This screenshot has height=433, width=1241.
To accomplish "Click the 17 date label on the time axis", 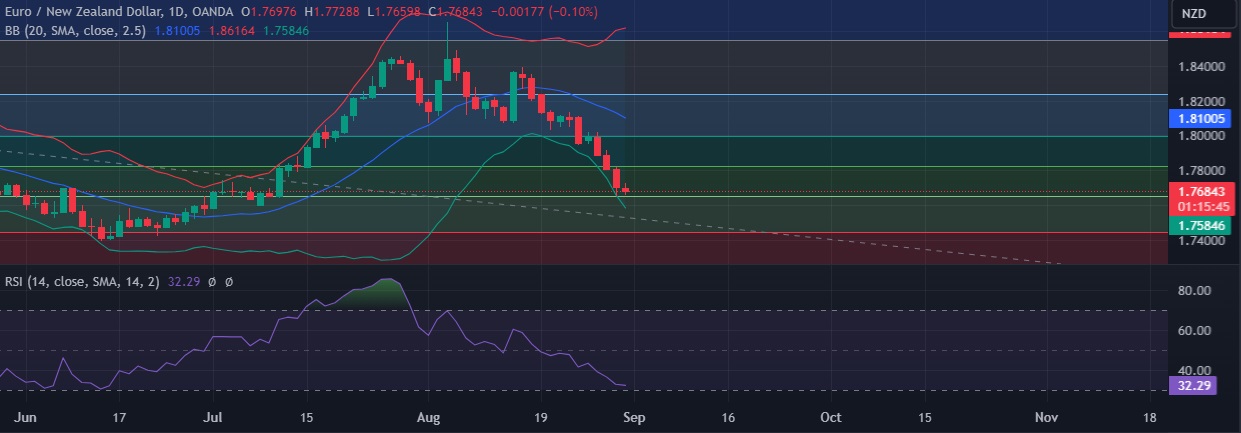I will click(x=120, y=416).
